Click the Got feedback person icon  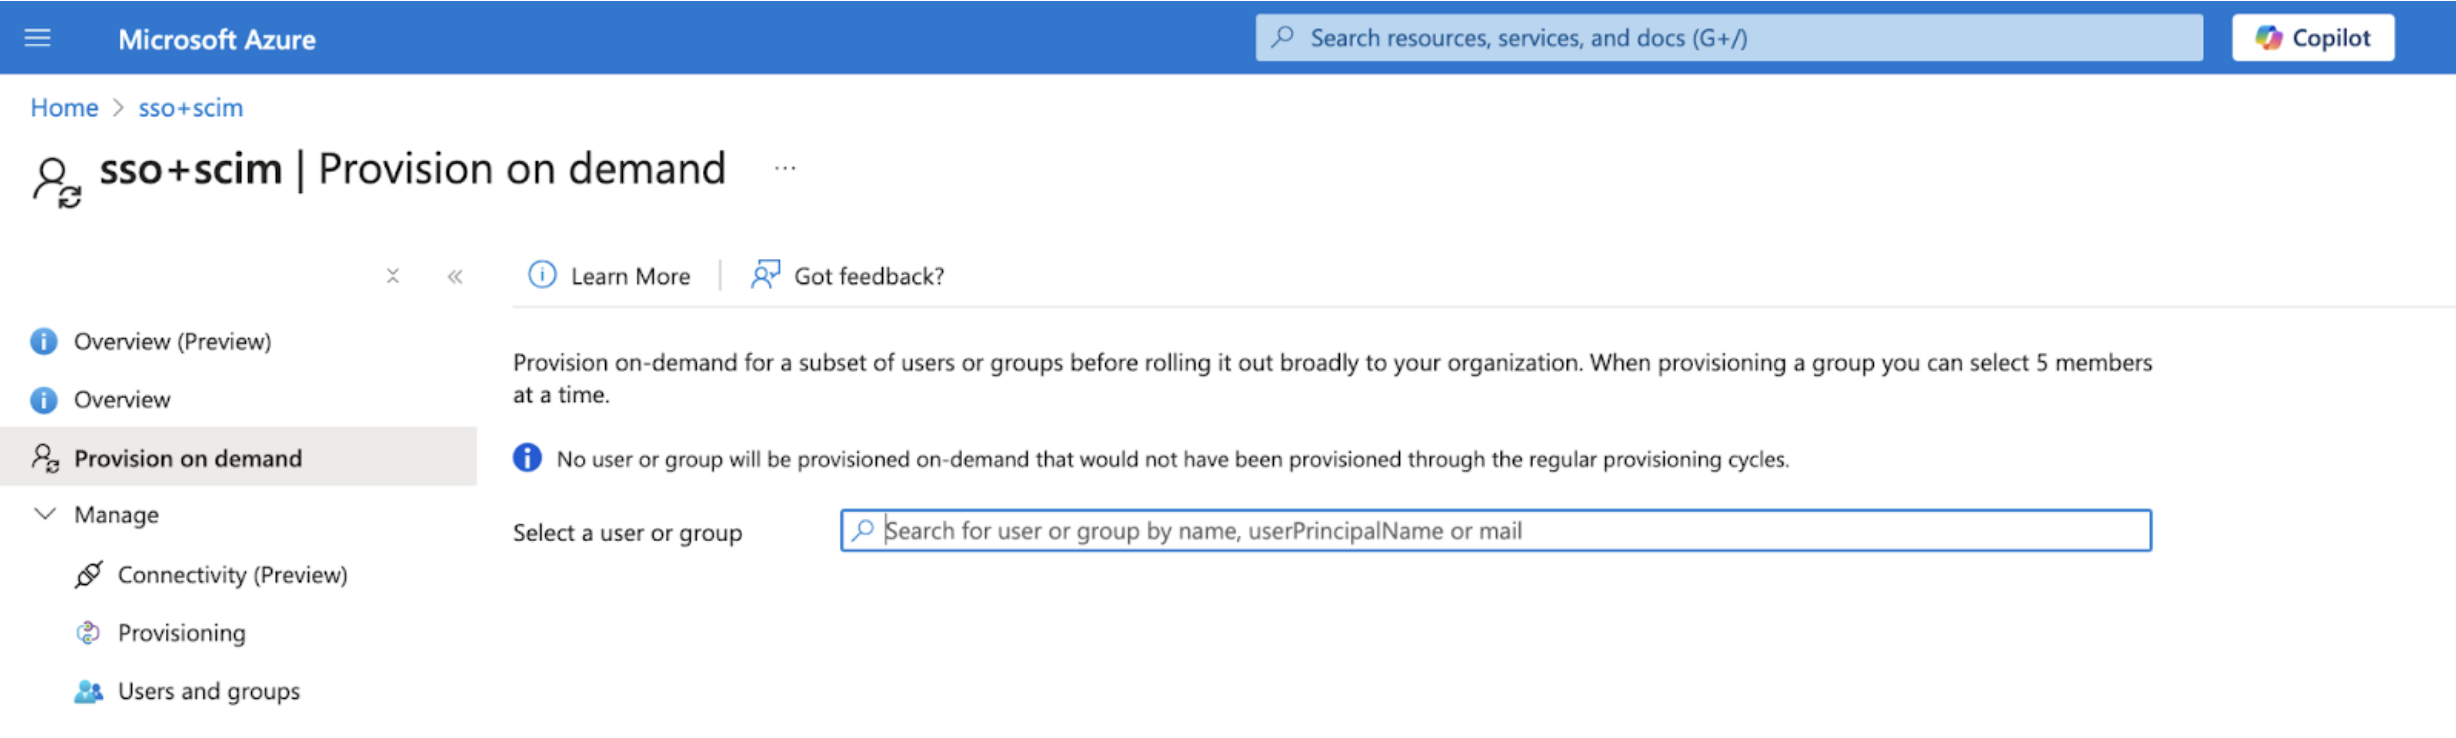[x=765, y=274]
